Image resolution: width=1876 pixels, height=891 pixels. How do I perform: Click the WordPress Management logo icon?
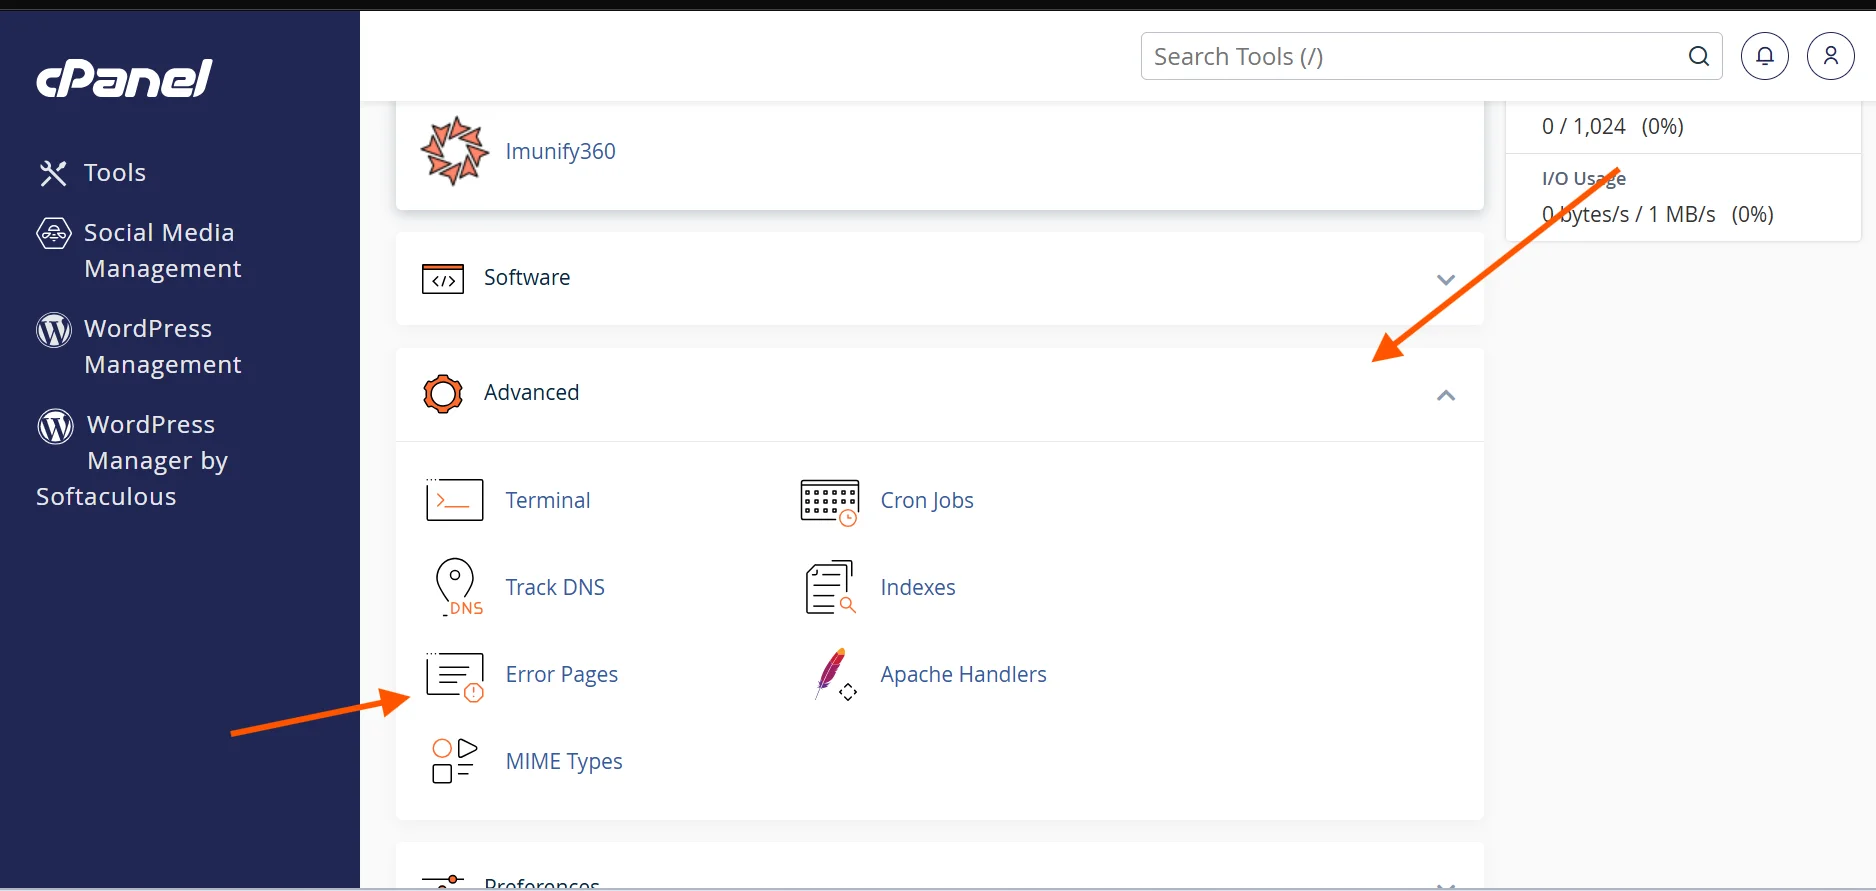[54, 329]
